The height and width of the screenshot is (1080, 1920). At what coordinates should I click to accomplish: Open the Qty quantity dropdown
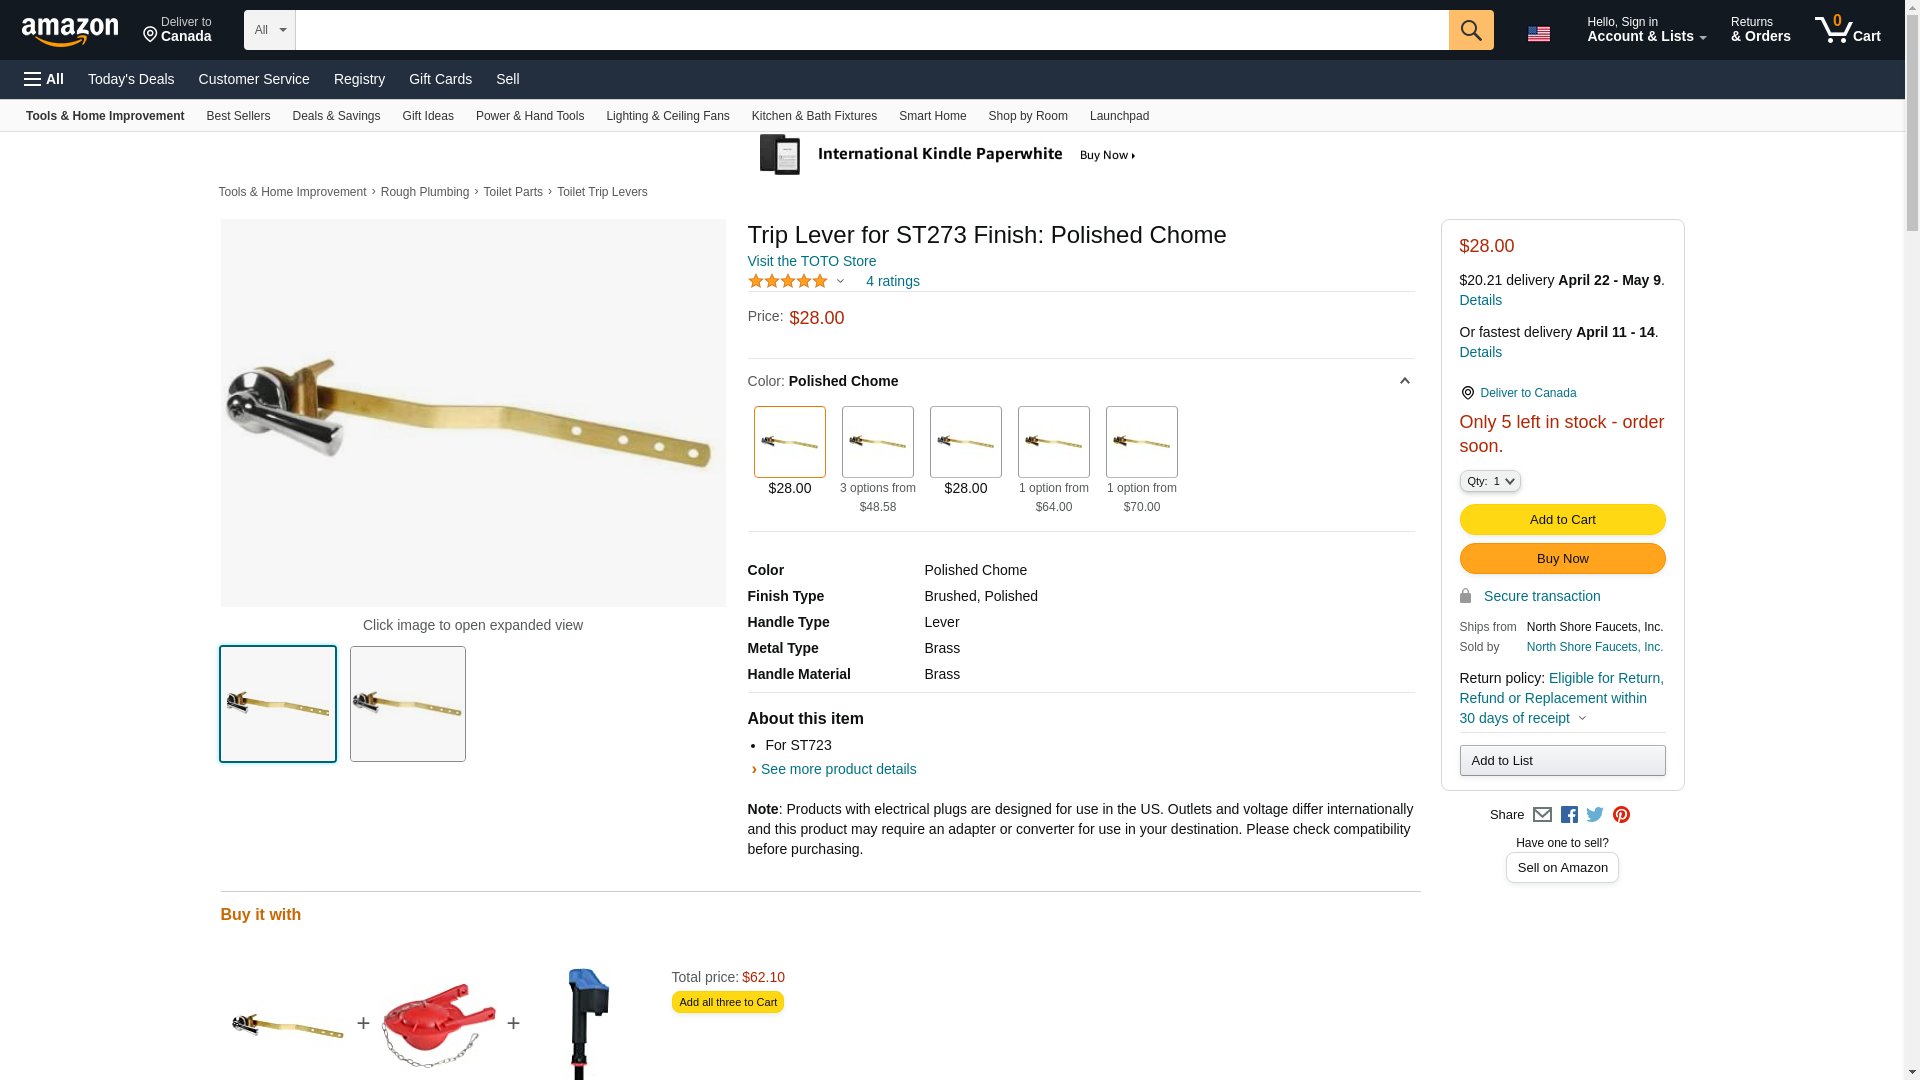point(1489,482)
